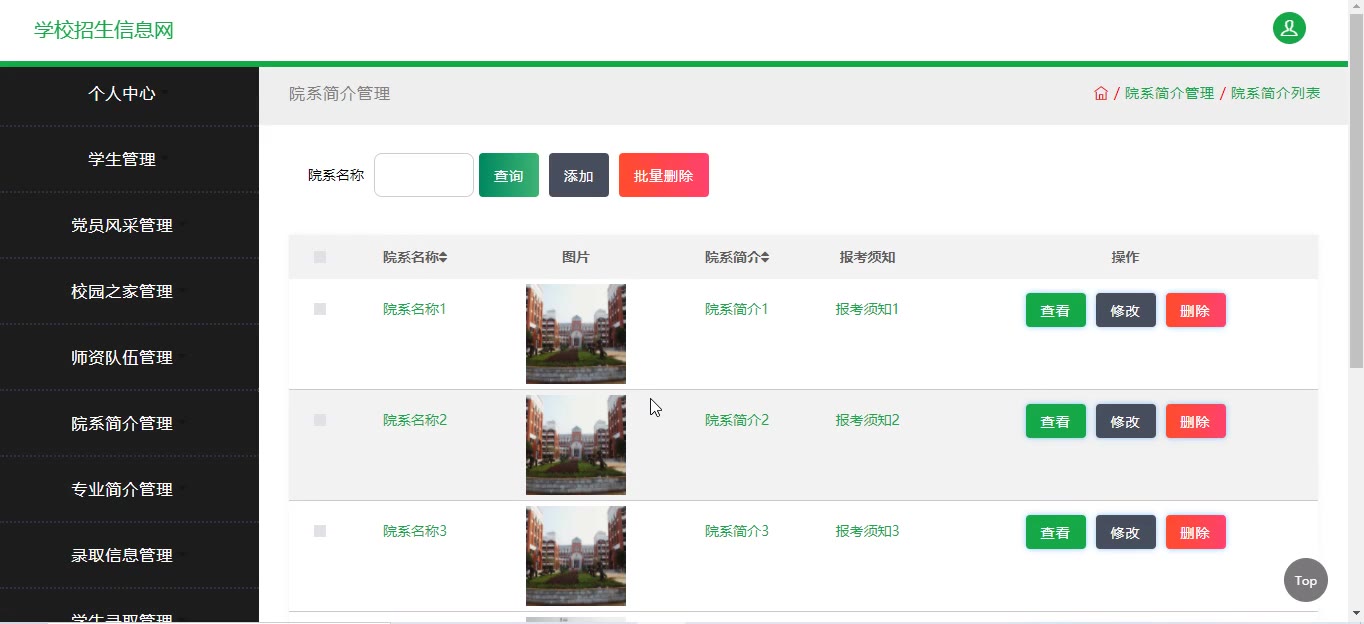Delete 院系名称2 with 删除 button
The width and height of the screenshot is (1364, 624).
tap(1196, 421)
